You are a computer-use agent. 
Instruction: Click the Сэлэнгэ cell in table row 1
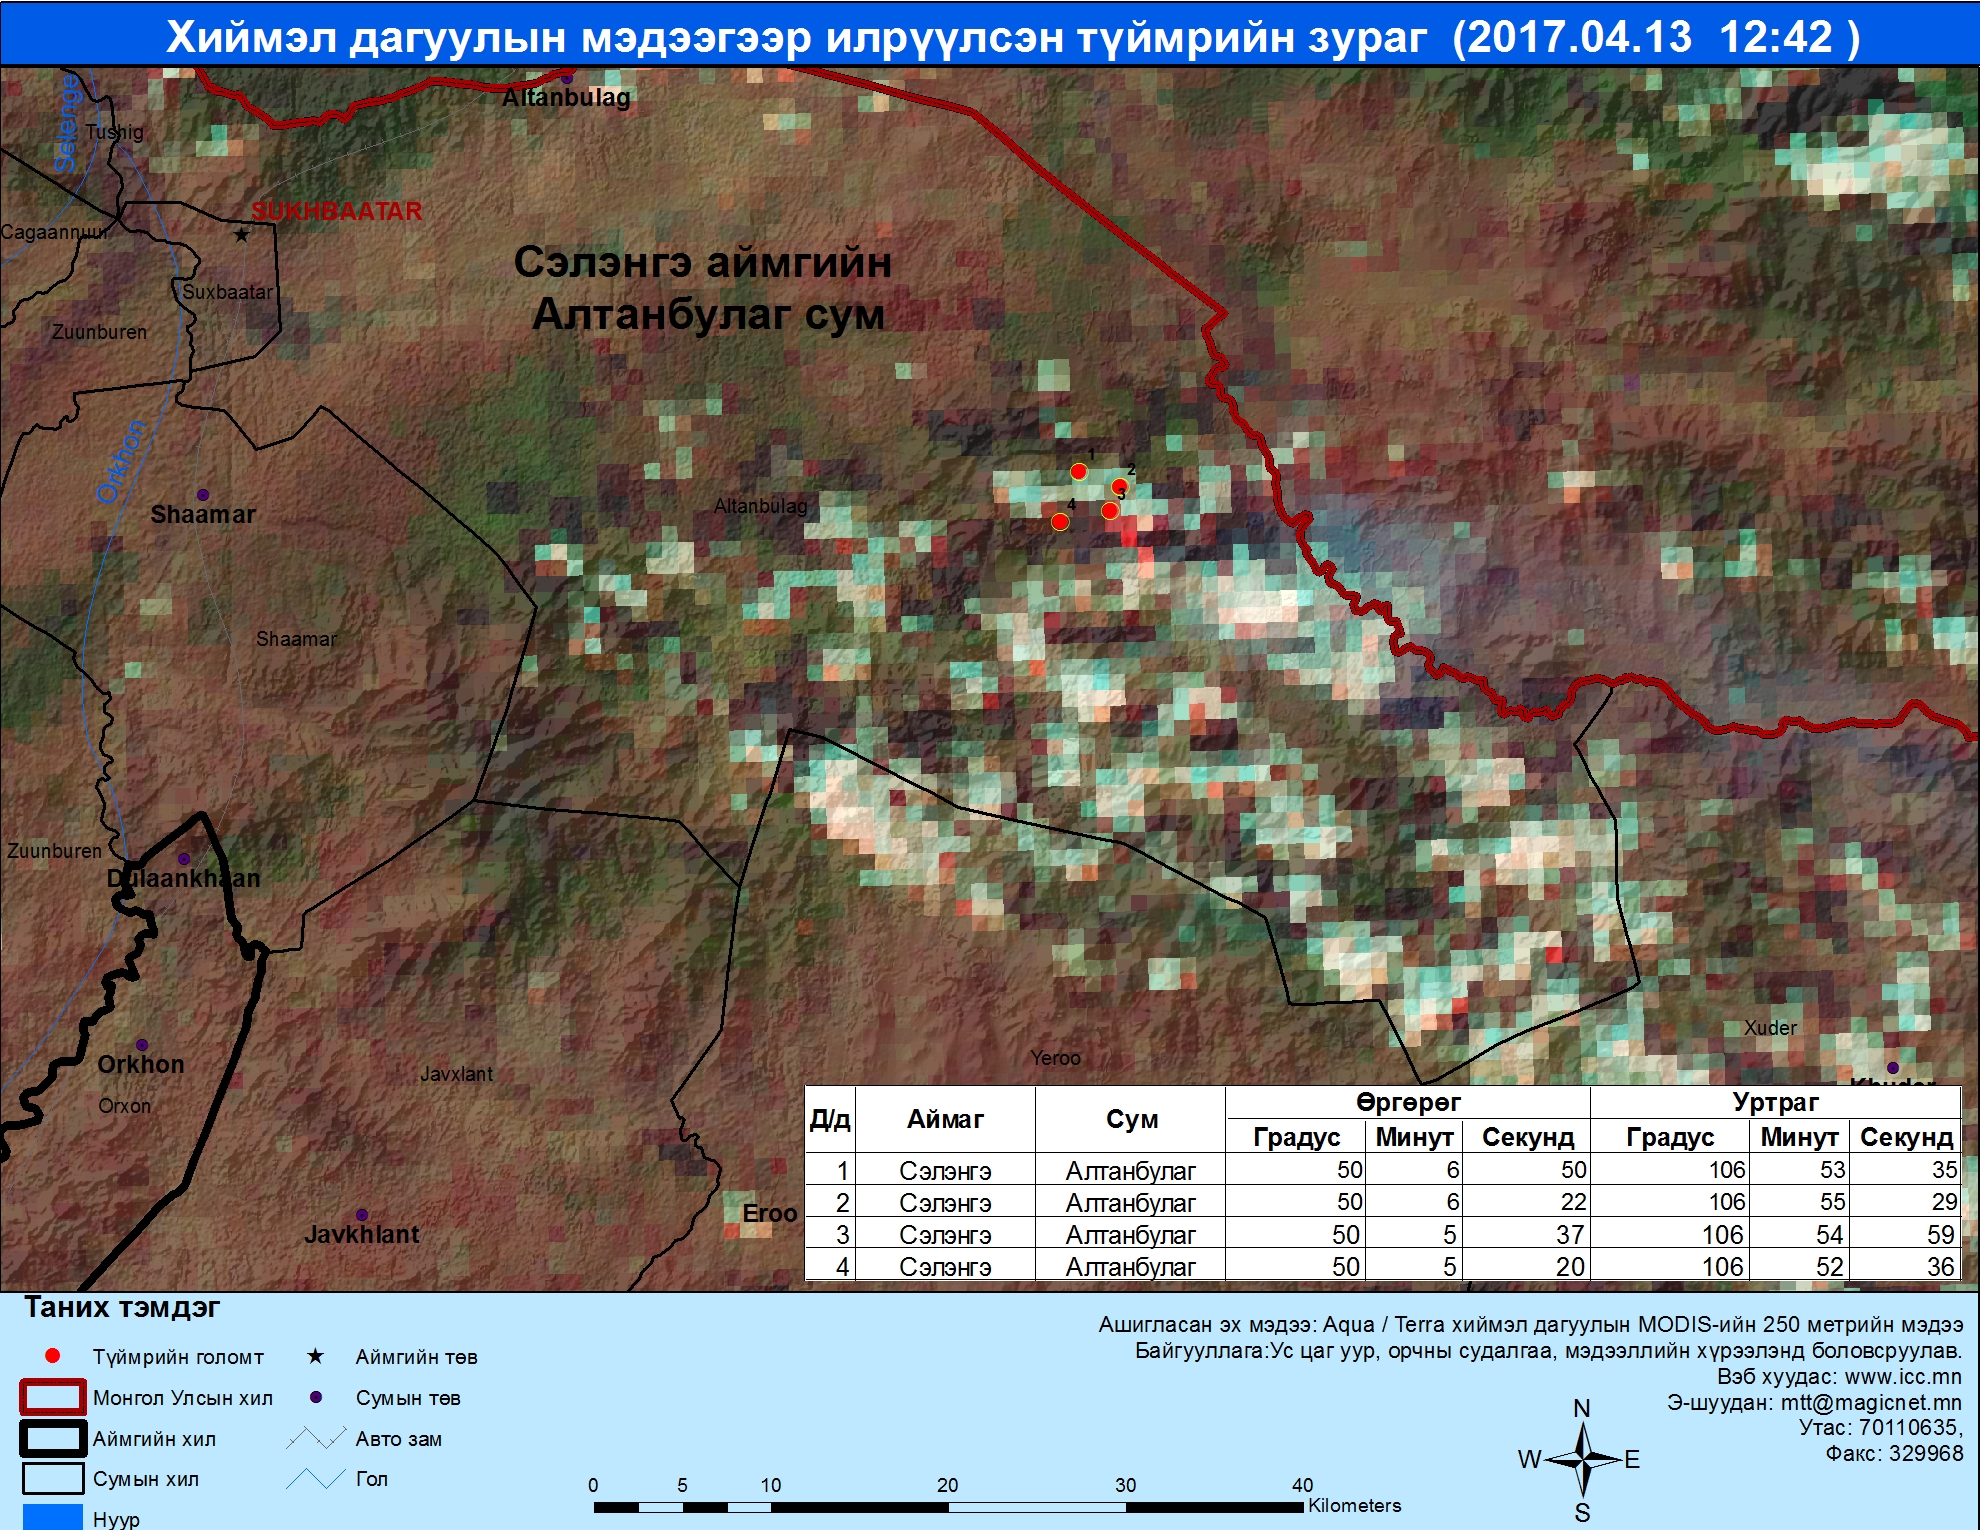tap(945, 1170)
